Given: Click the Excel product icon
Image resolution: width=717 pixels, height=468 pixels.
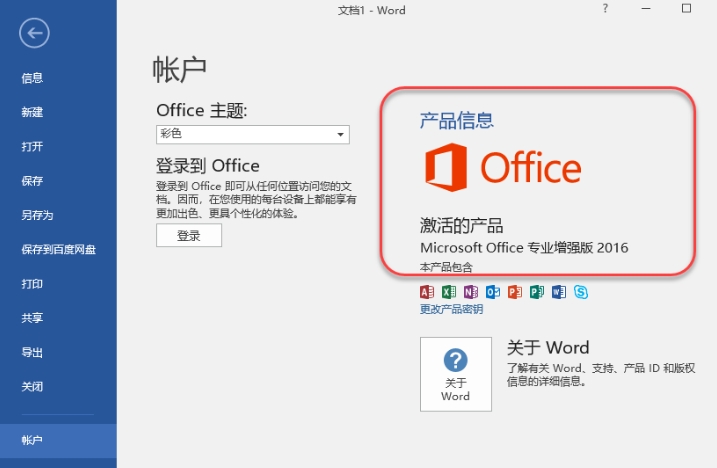Looking at the screenshot, I should [x=449, y=291].
